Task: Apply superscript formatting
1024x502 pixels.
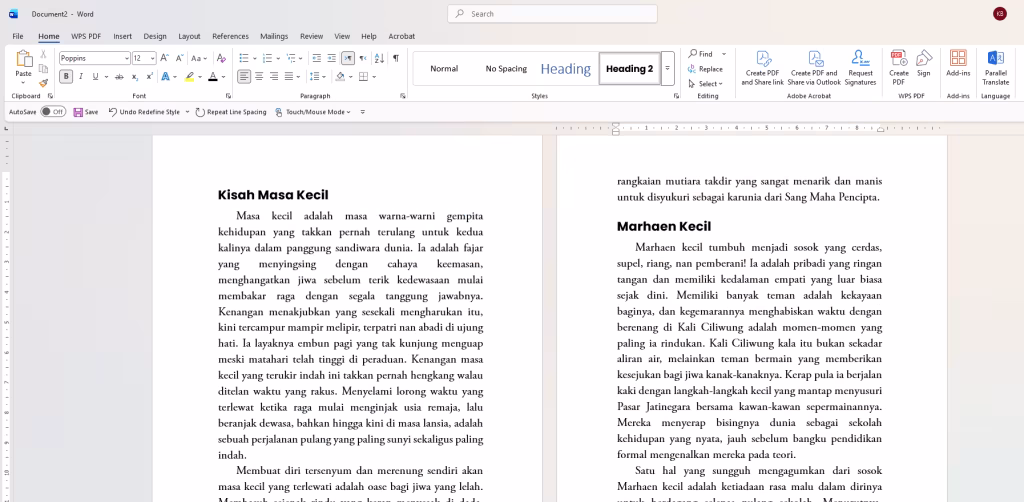Action: [150, 77]
